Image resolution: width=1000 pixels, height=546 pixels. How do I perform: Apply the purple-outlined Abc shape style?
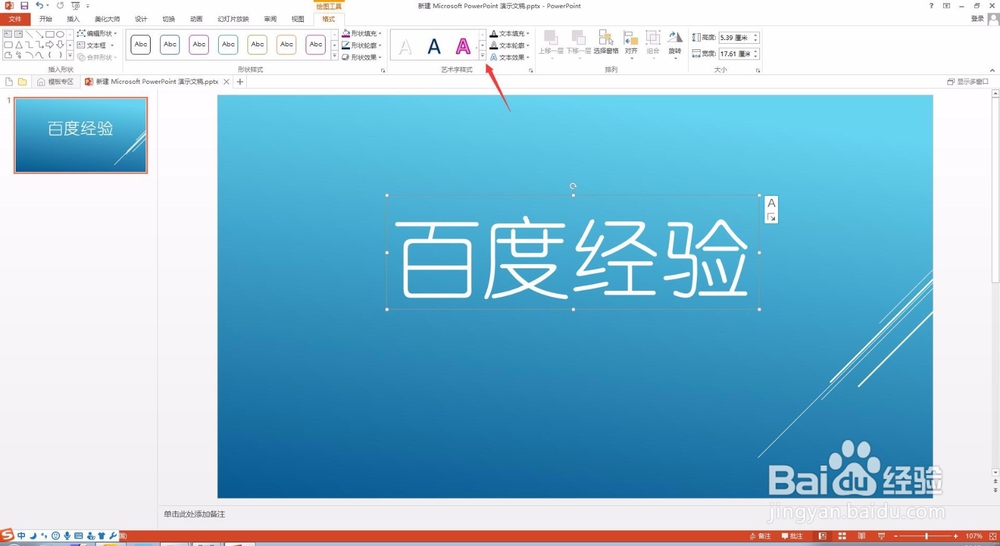(x=199, y=45)
